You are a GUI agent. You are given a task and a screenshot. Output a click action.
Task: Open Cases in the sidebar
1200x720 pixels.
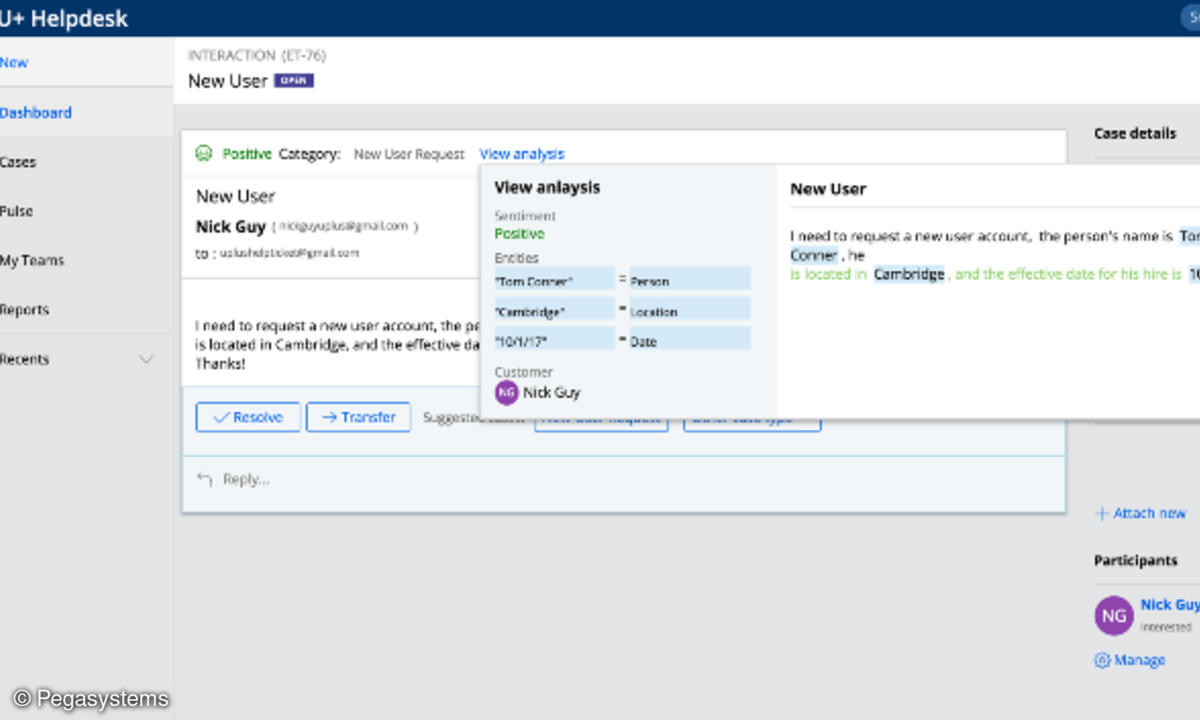18,162
